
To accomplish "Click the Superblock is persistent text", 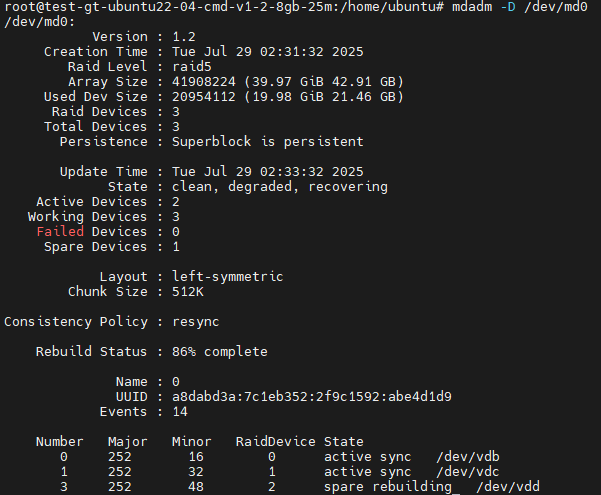I will tap(268, 142).
